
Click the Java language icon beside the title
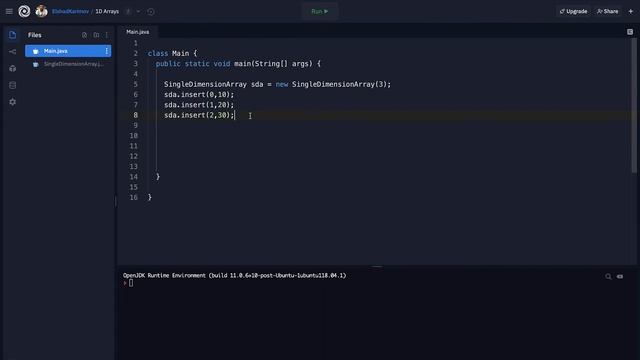(128, 11)
